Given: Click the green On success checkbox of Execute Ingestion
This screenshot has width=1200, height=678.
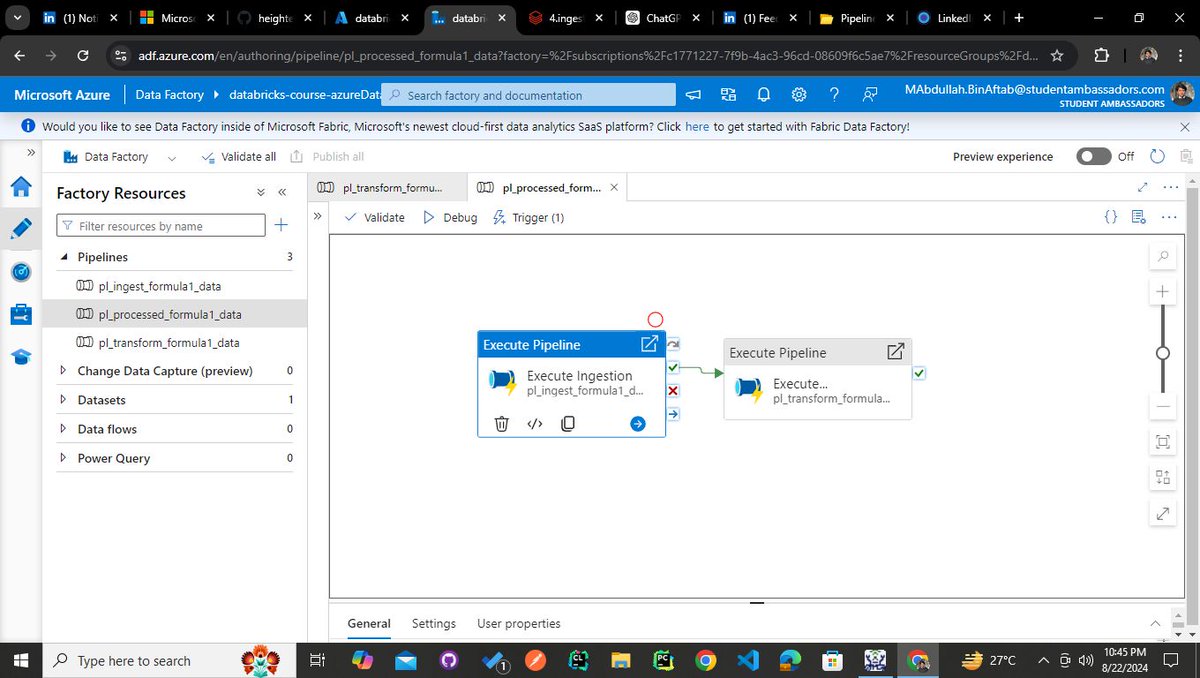Looking at the screenshot, I should 673,367.
